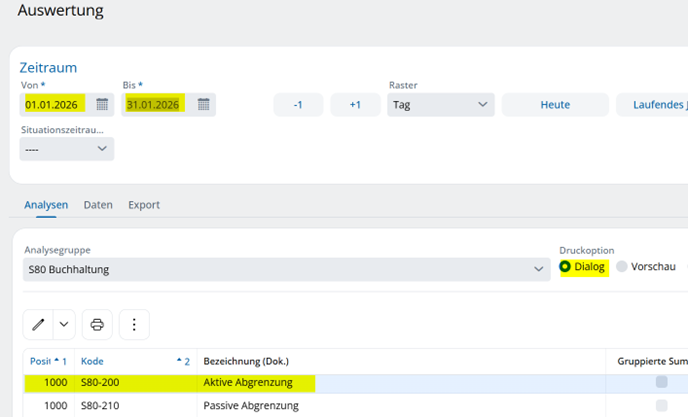Open the calendar picker for Von date
The height and width of the screenshot is (417, 688).
click(x=102, y=104)
